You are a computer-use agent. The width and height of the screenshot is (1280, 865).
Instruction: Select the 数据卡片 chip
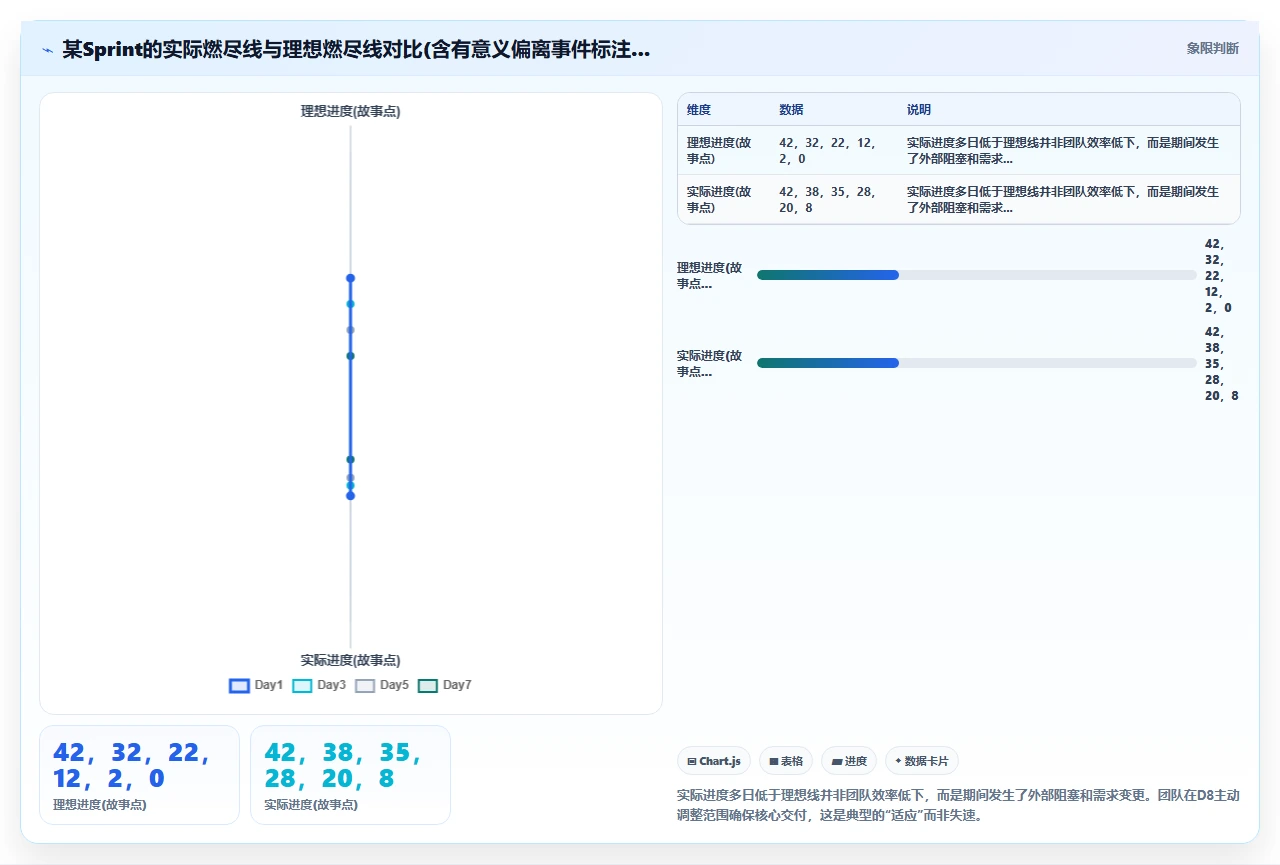(x=922, y=761)
